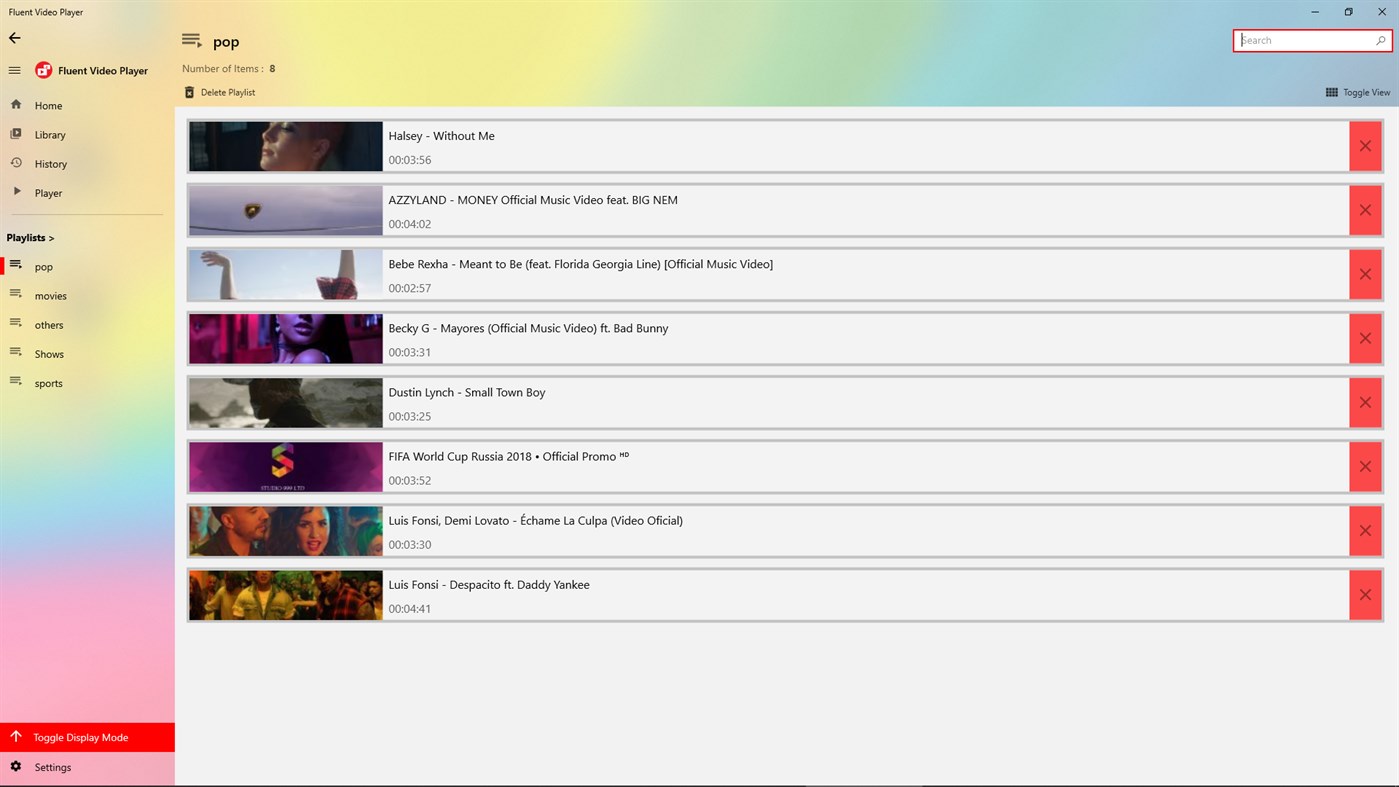This screenshot has height=787, width=1399.
Task: Switch to the sports playlist
Action: (48, 382)
